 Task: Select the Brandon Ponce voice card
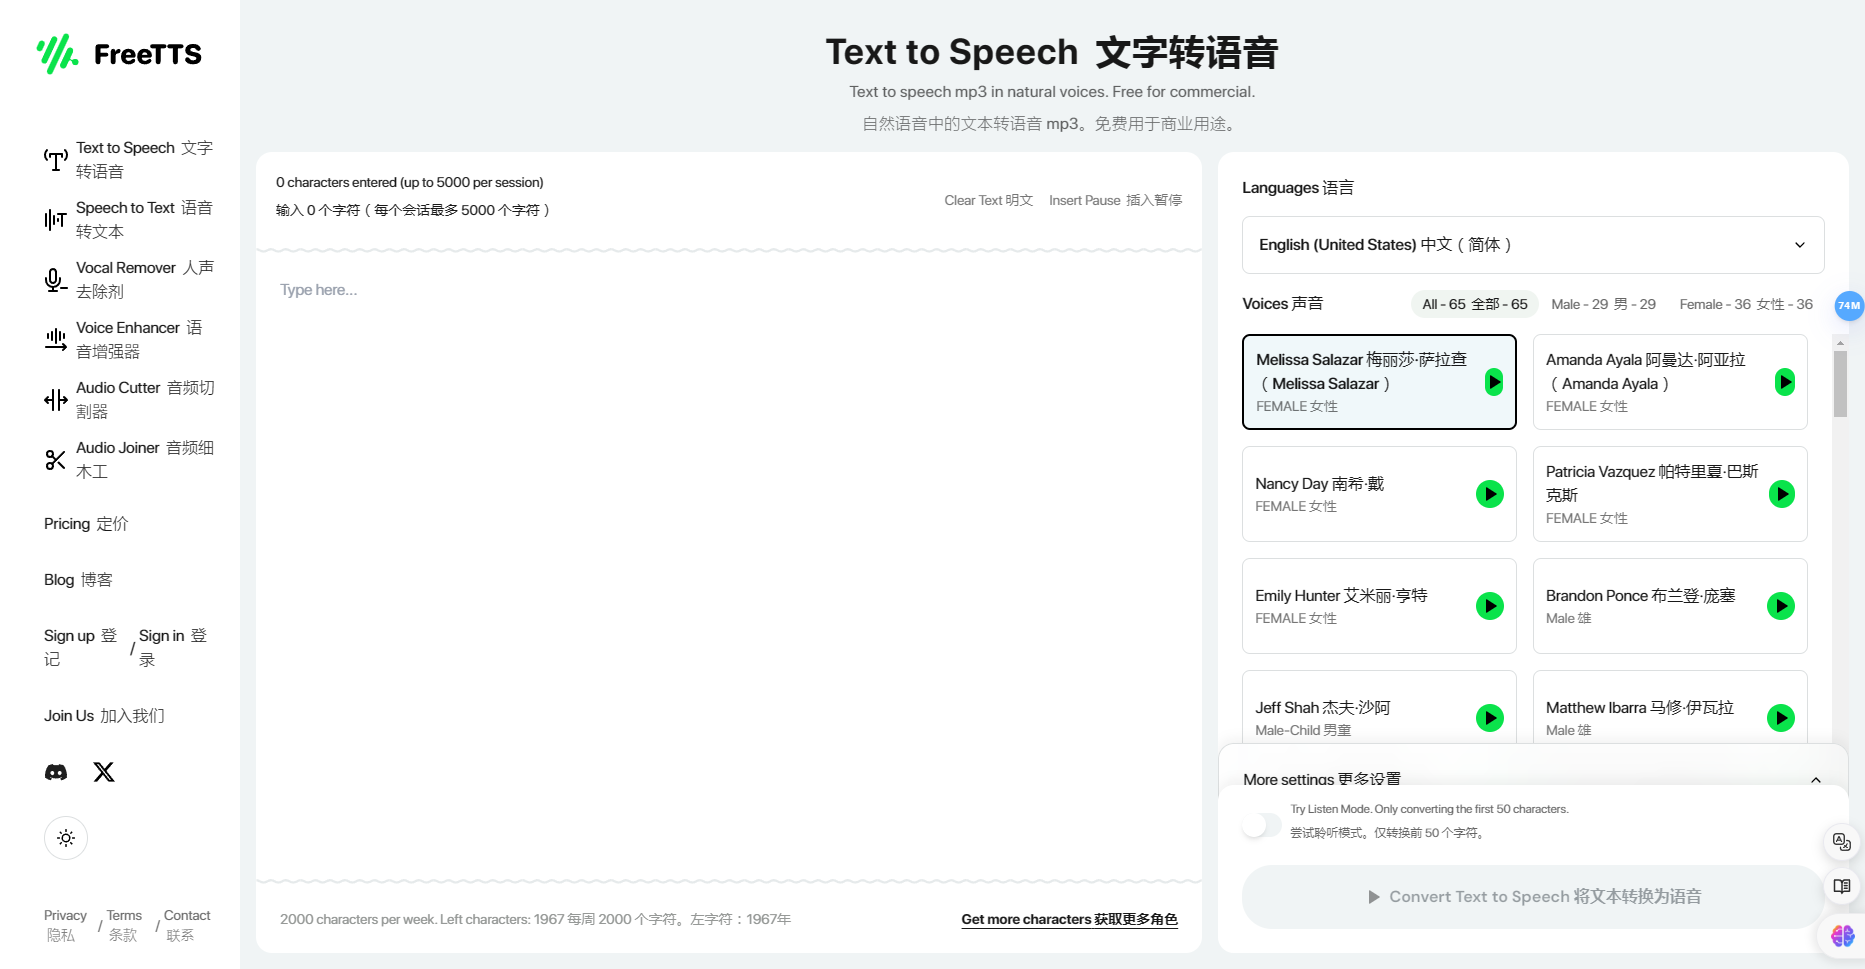1670,606
